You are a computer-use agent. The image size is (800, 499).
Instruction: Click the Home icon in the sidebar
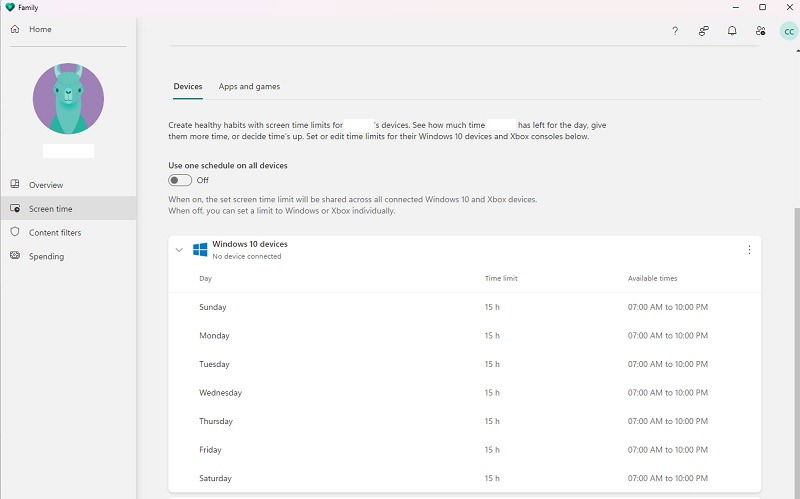point(15,29)
